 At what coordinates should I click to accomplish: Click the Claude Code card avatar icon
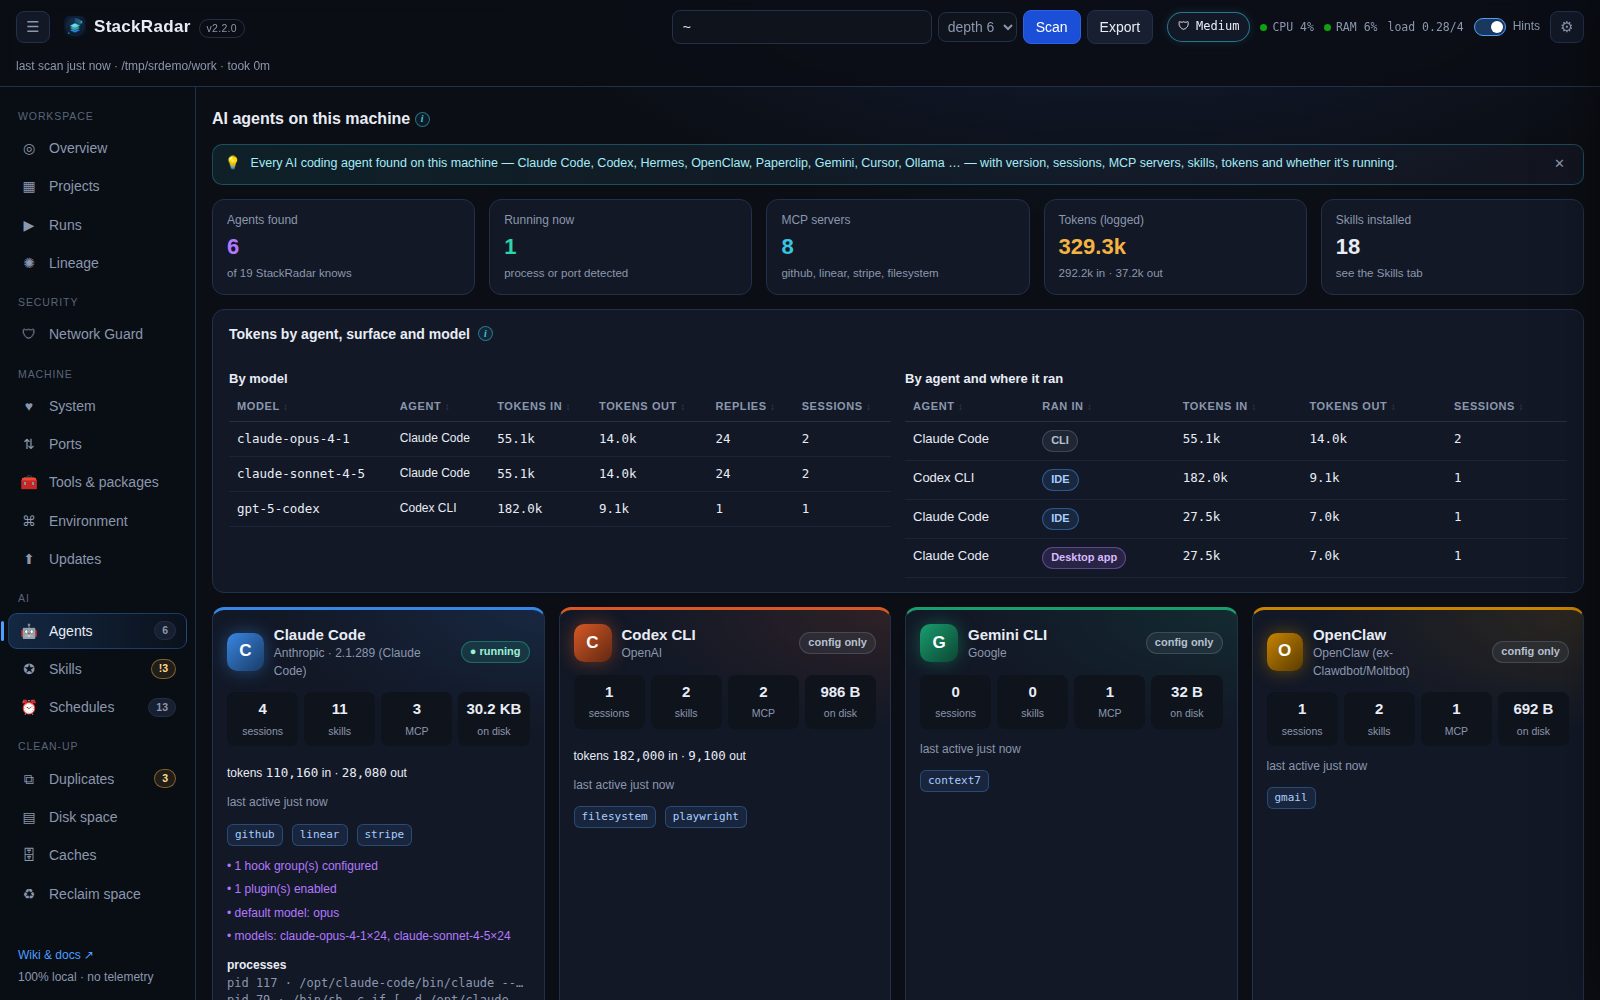tap(245, 651)
